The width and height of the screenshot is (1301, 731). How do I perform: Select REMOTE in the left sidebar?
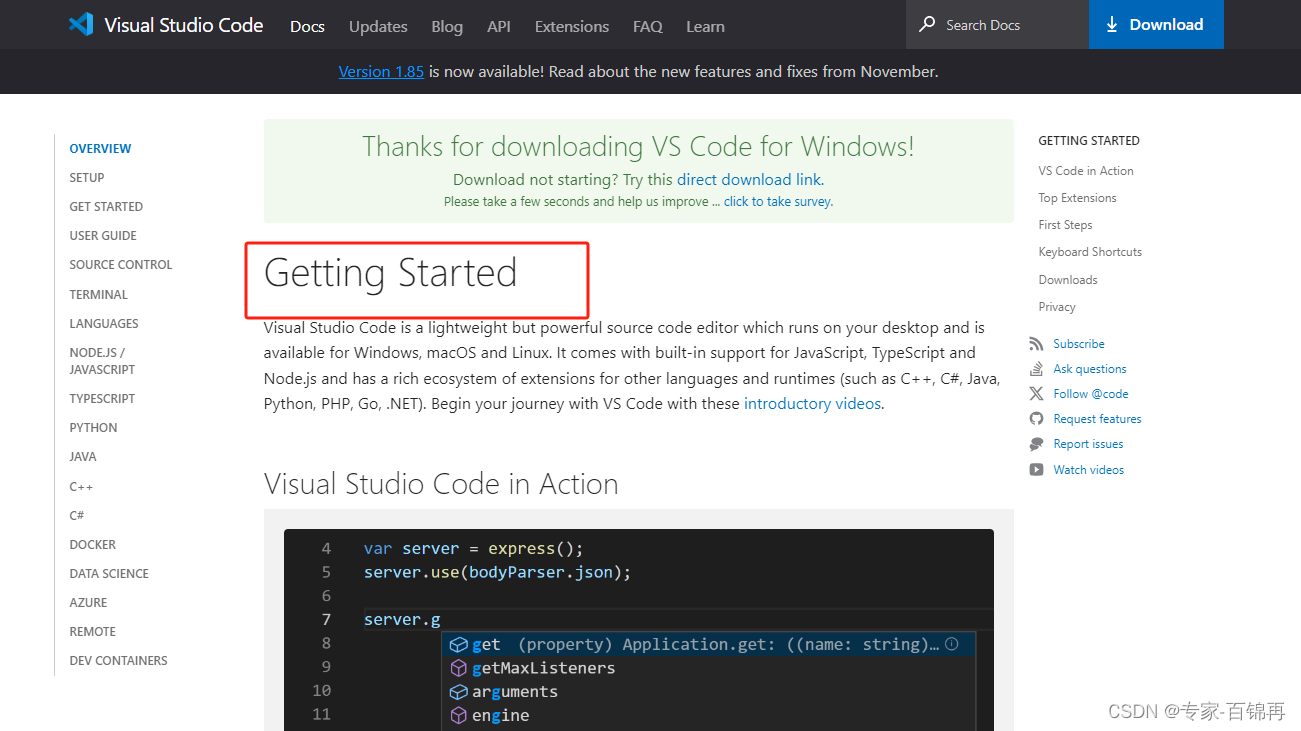[92, 631]
